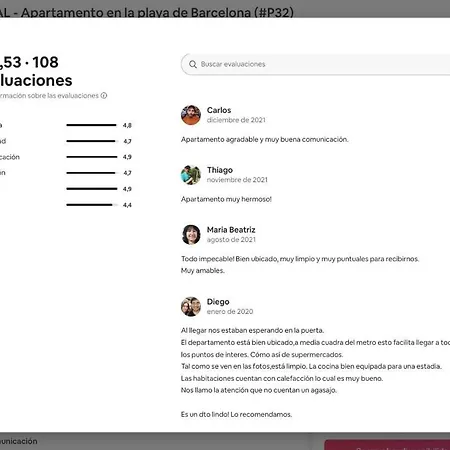Viewport: 450px width, 450px height.
Task: Click reviewer name Diego
Action: tap(218, 302)
